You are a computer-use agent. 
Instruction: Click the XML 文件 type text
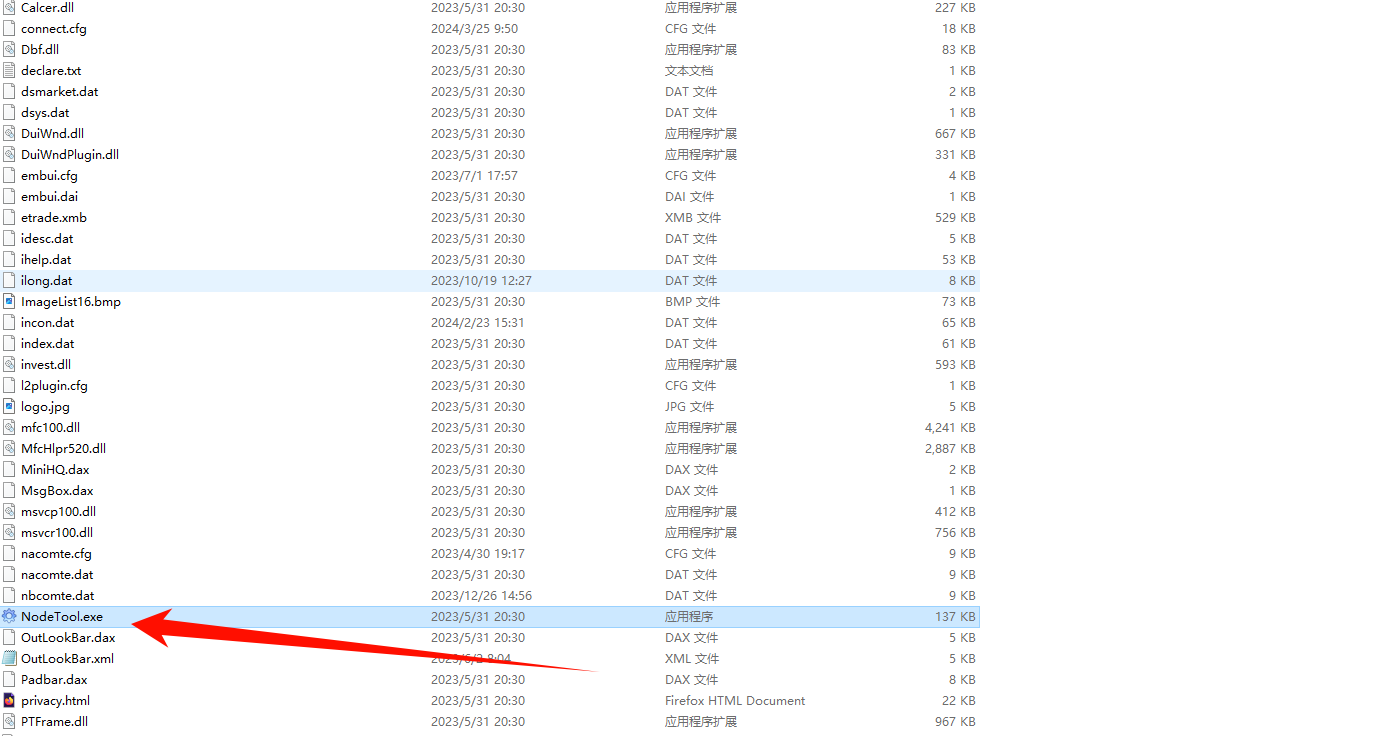pos(692,659)
